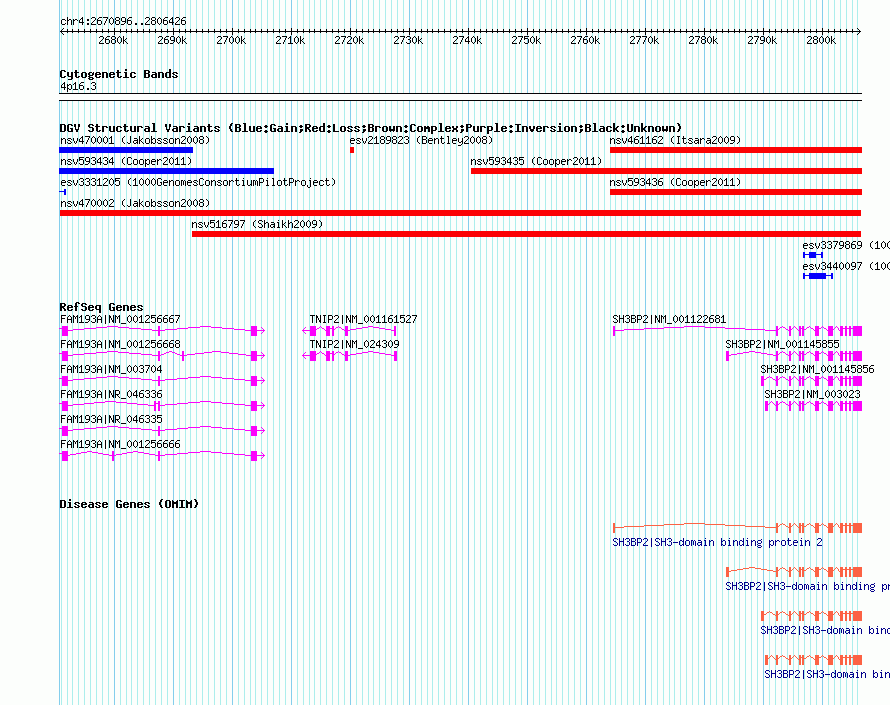This screenshot has width=890, height=705.
Task: Click the FAM193A|NM_003704 label text
Action: pos(111,369)
